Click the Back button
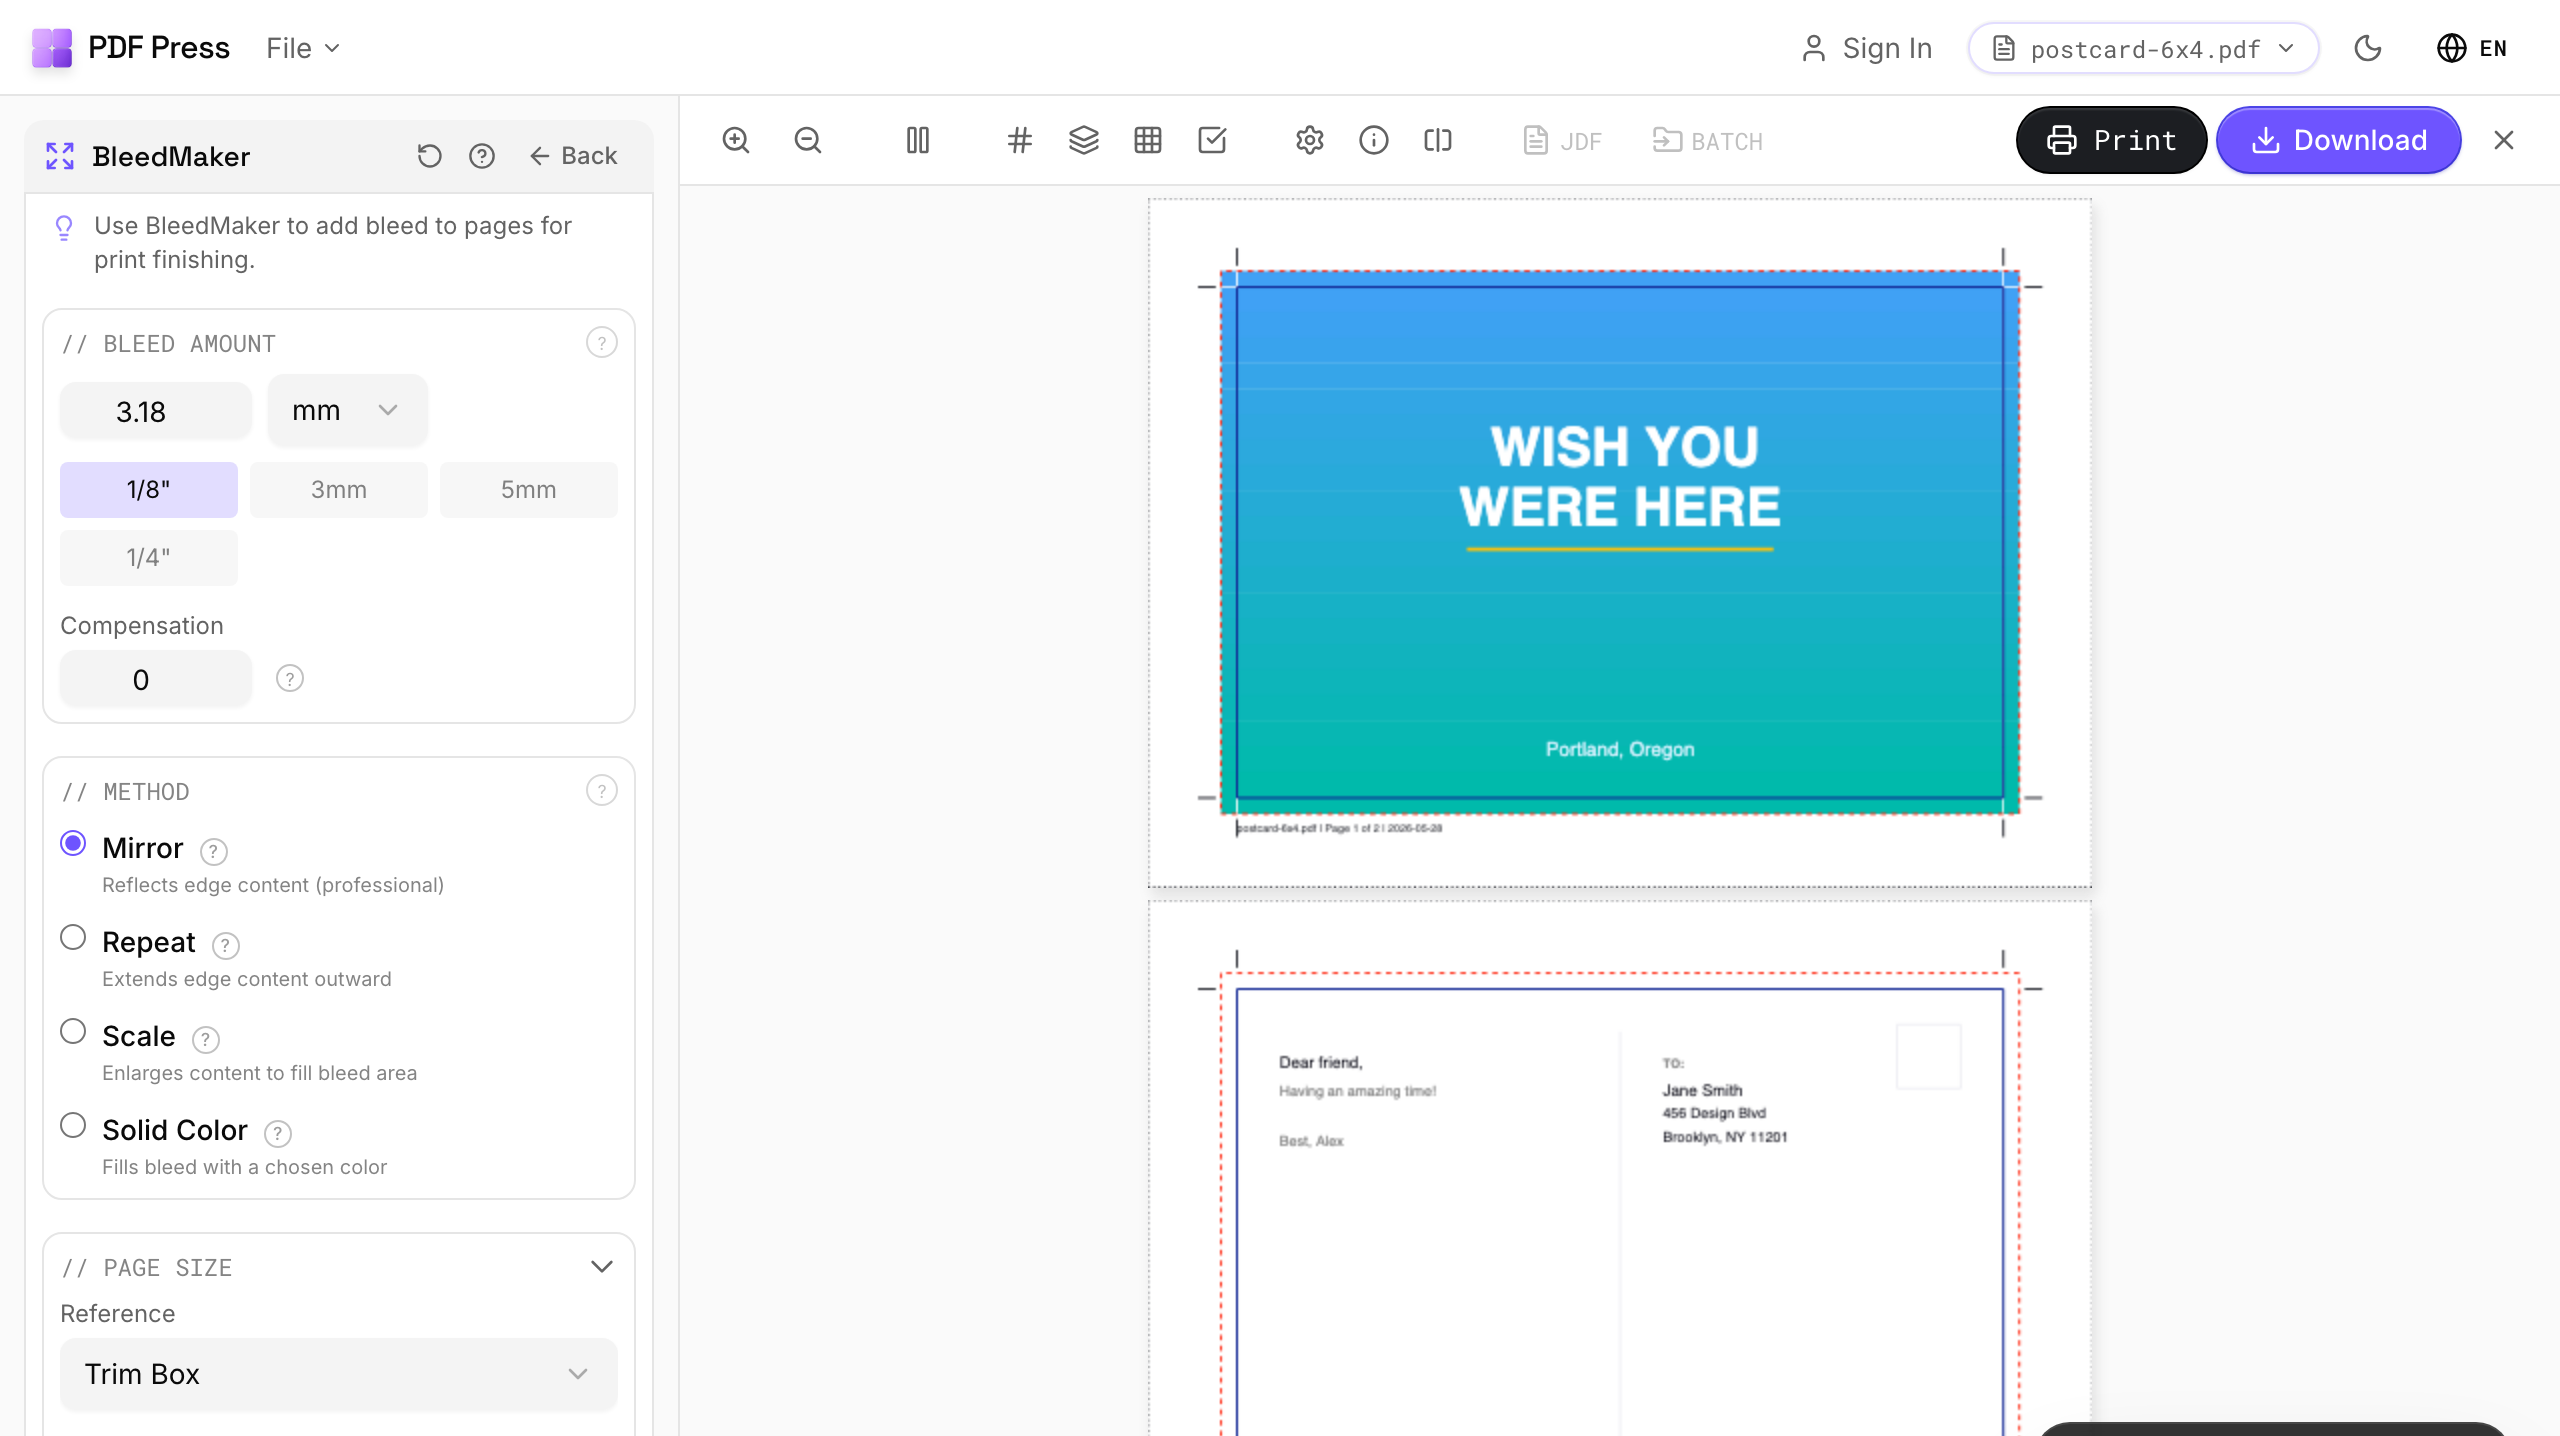 coord(573,156)
